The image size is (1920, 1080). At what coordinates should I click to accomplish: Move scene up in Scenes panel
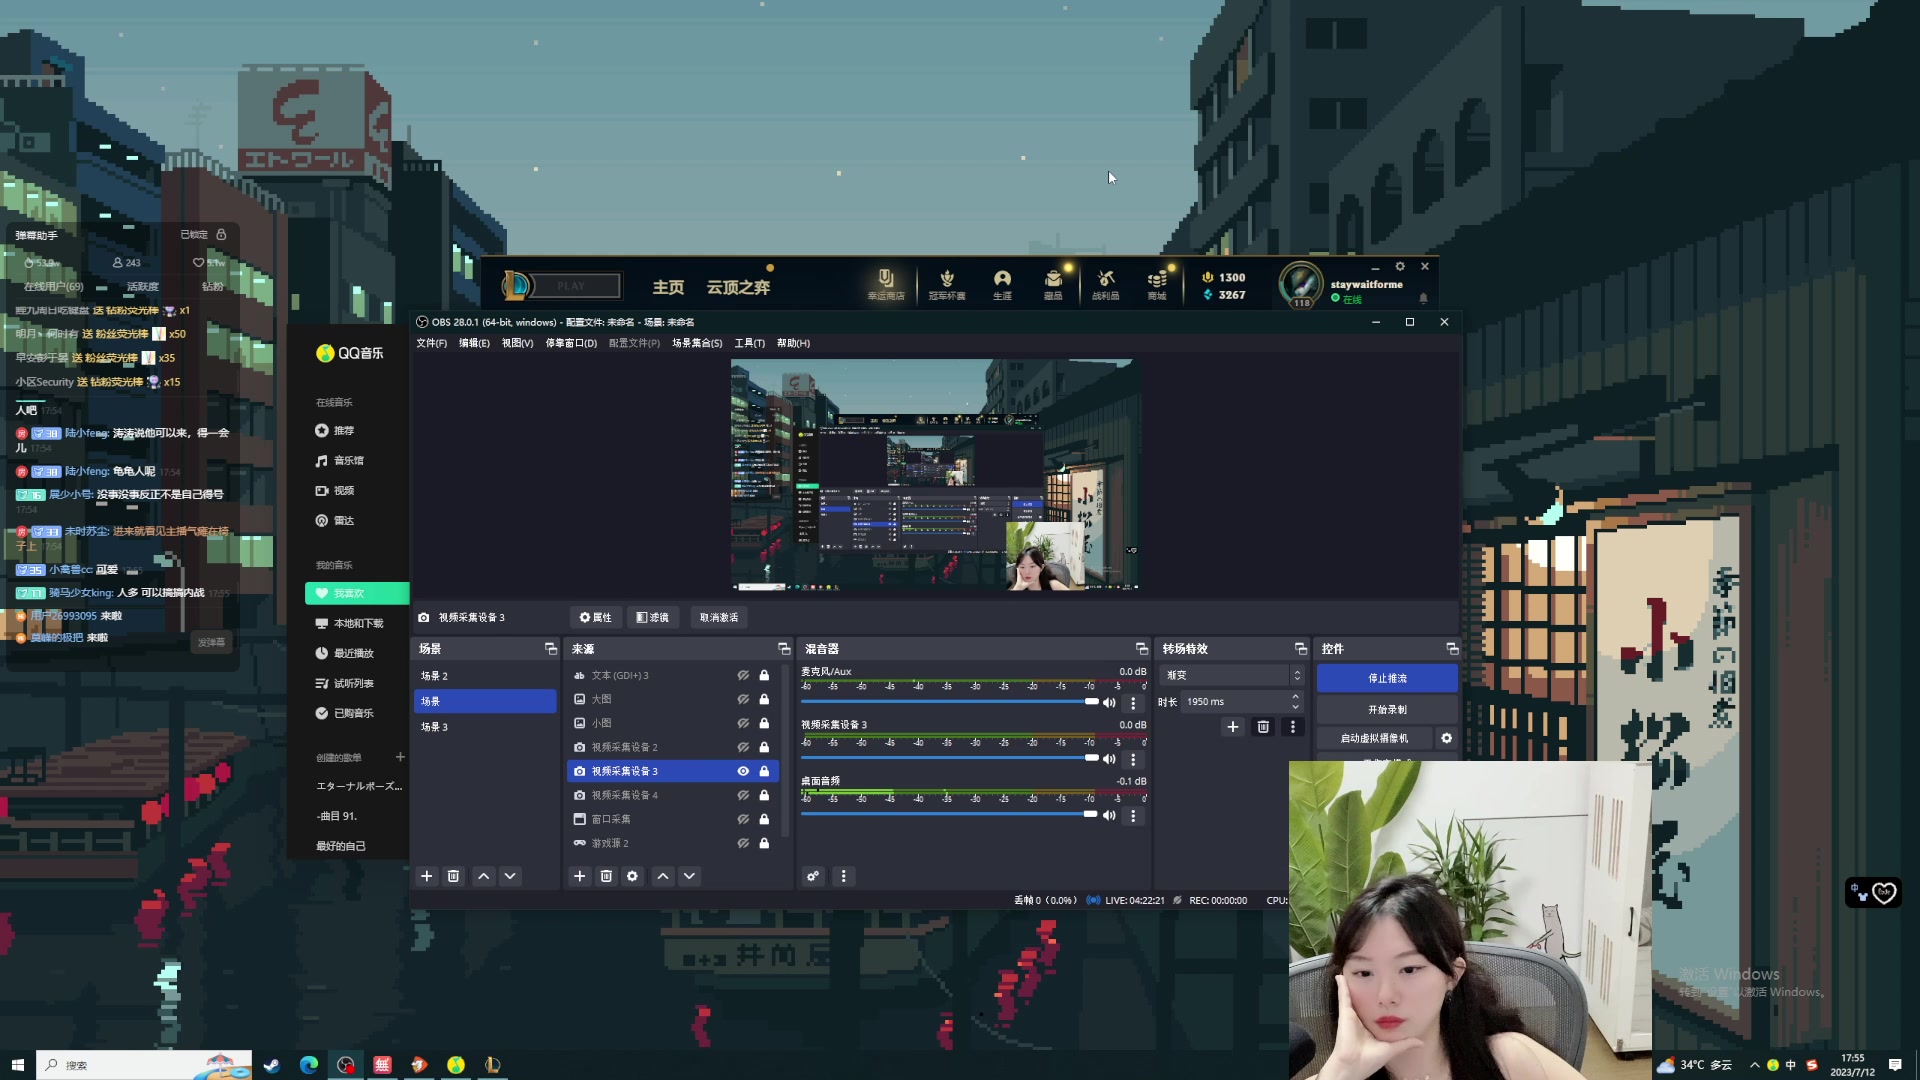(484, 876)
